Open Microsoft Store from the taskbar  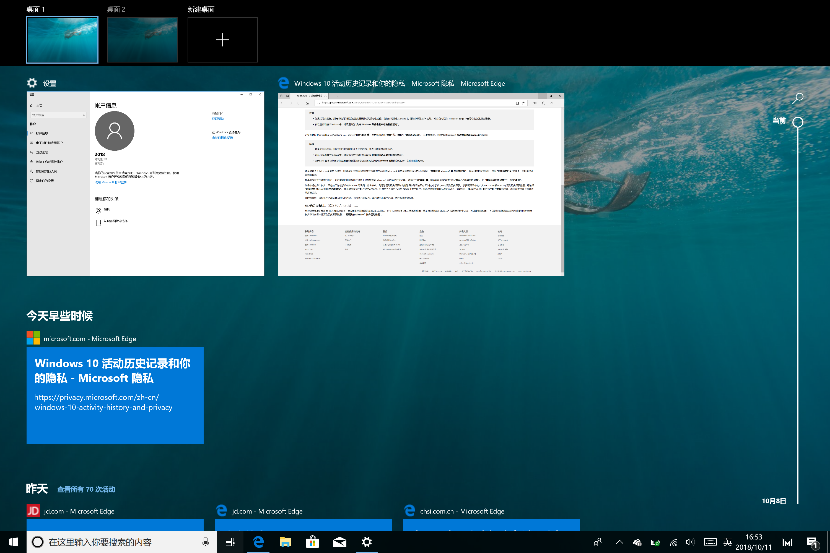click(312, 542)
